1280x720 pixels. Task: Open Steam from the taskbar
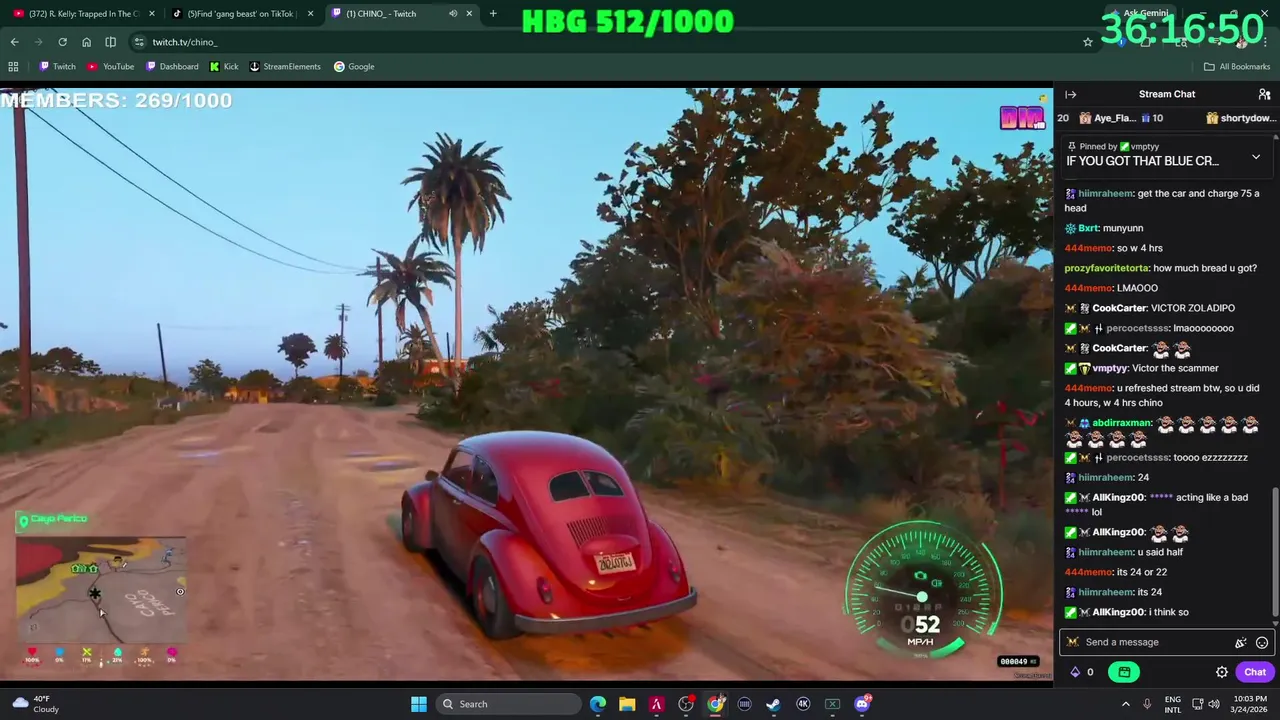773,704
